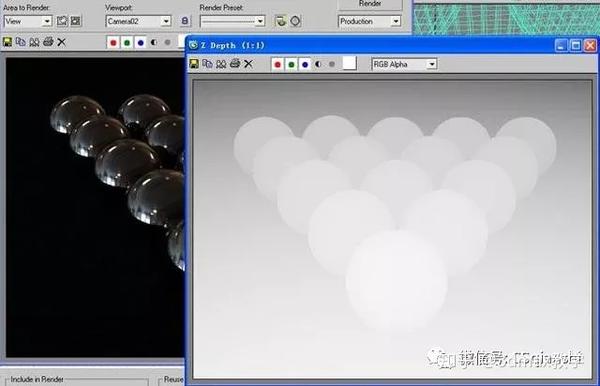
Task: Click the "Include in Render" label
Action: tap(37, 379)
